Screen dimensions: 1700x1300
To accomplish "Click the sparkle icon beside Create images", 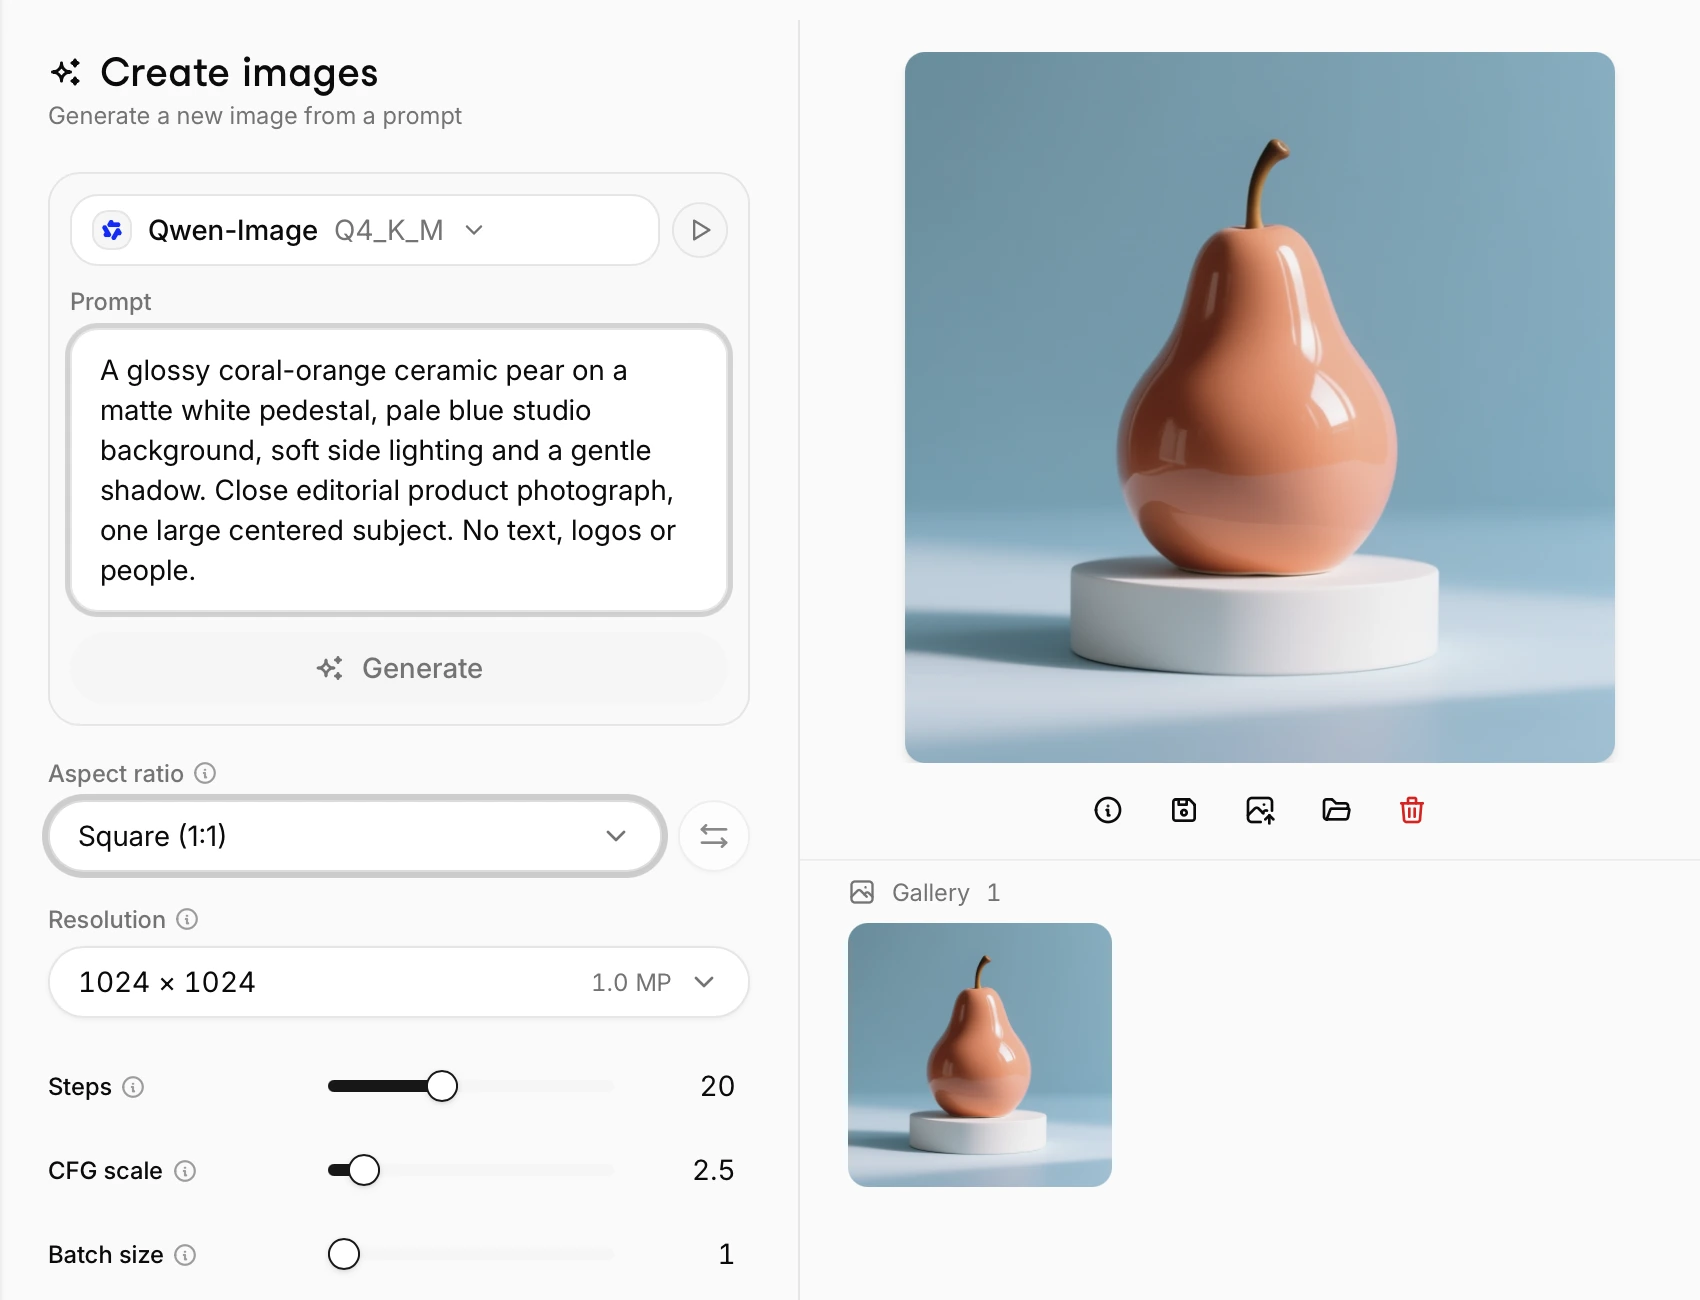I will coord(66,72).
